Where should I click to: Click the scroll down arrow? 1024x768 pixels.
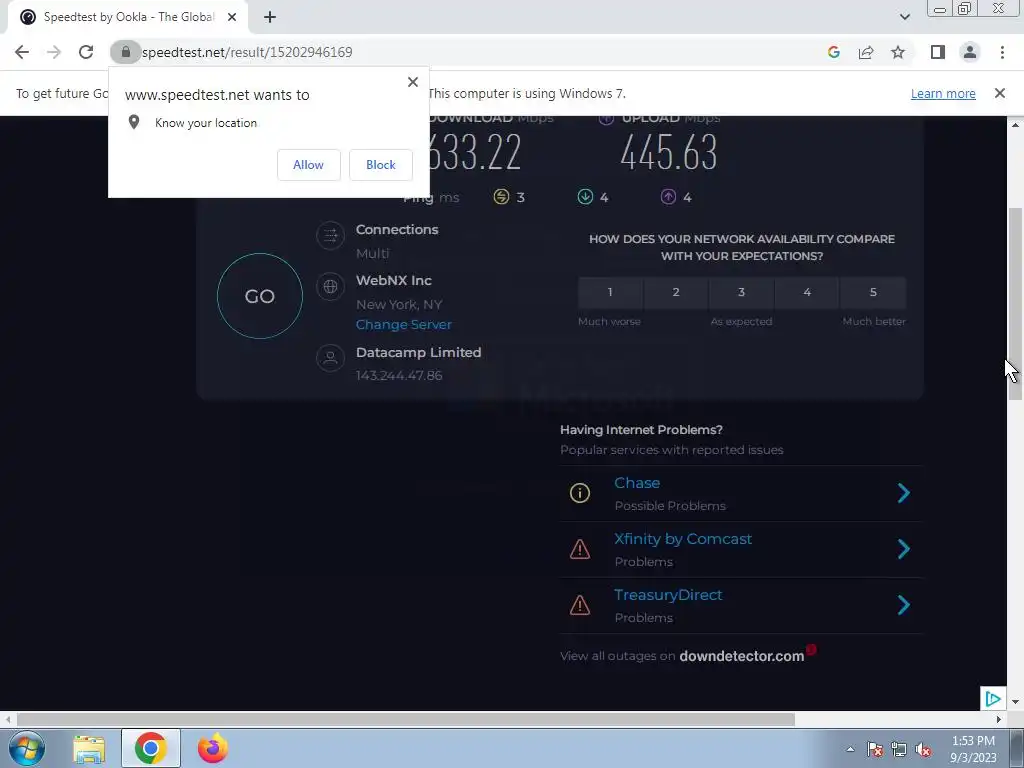point(1015,702)
